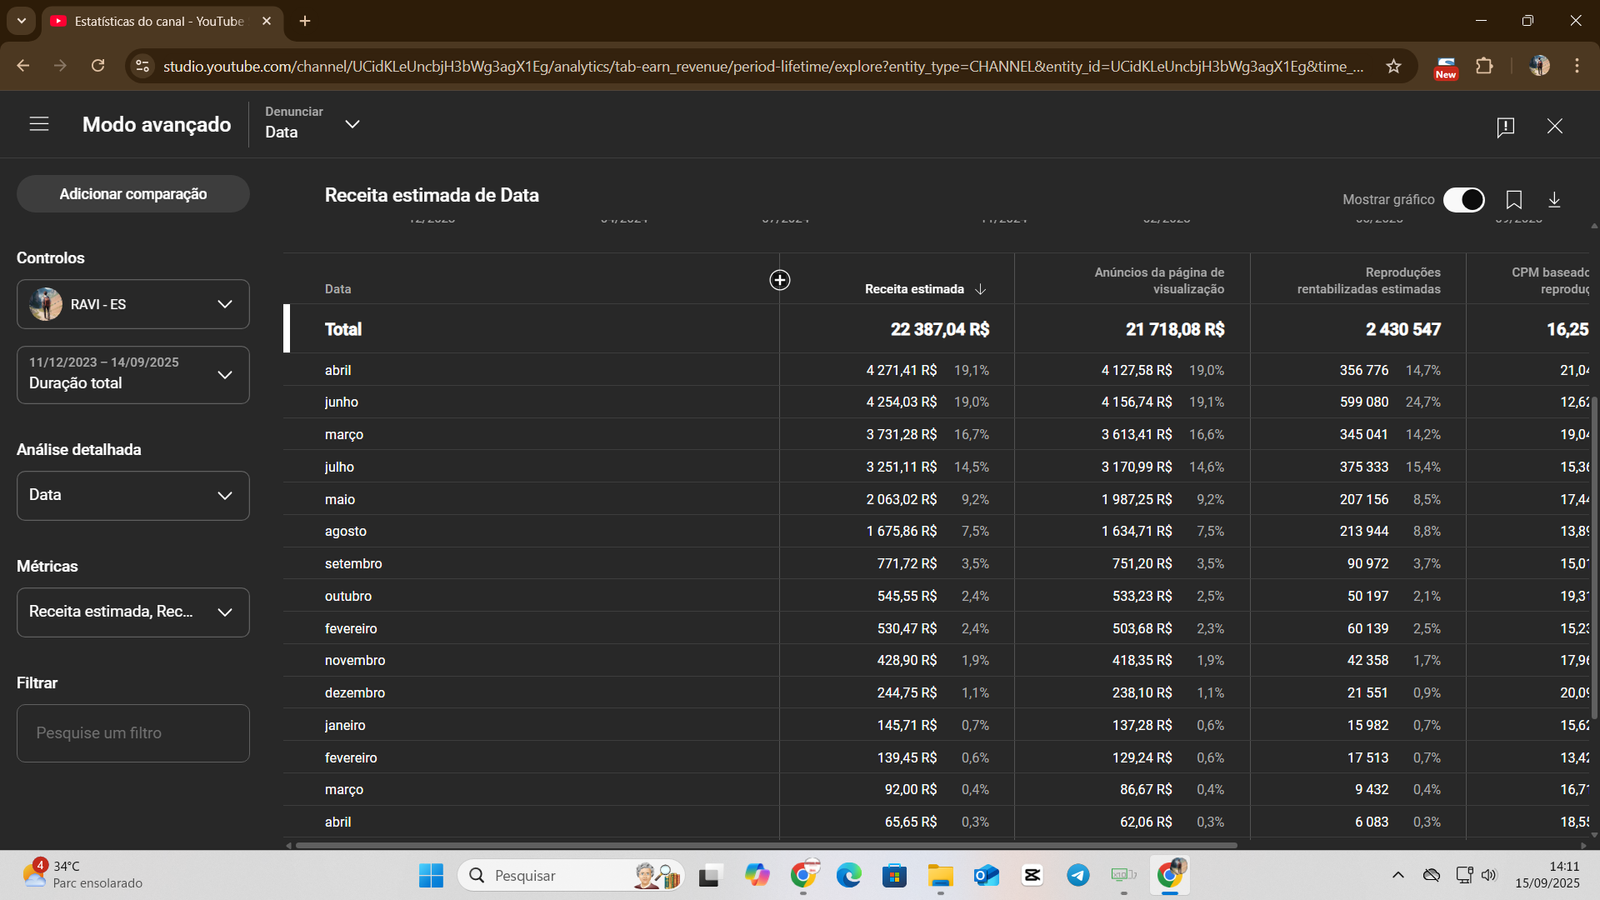Image resolution: width=1600 pixels, height=900 pixels.
Task: Download the current report data
Action: point(1554,200)
